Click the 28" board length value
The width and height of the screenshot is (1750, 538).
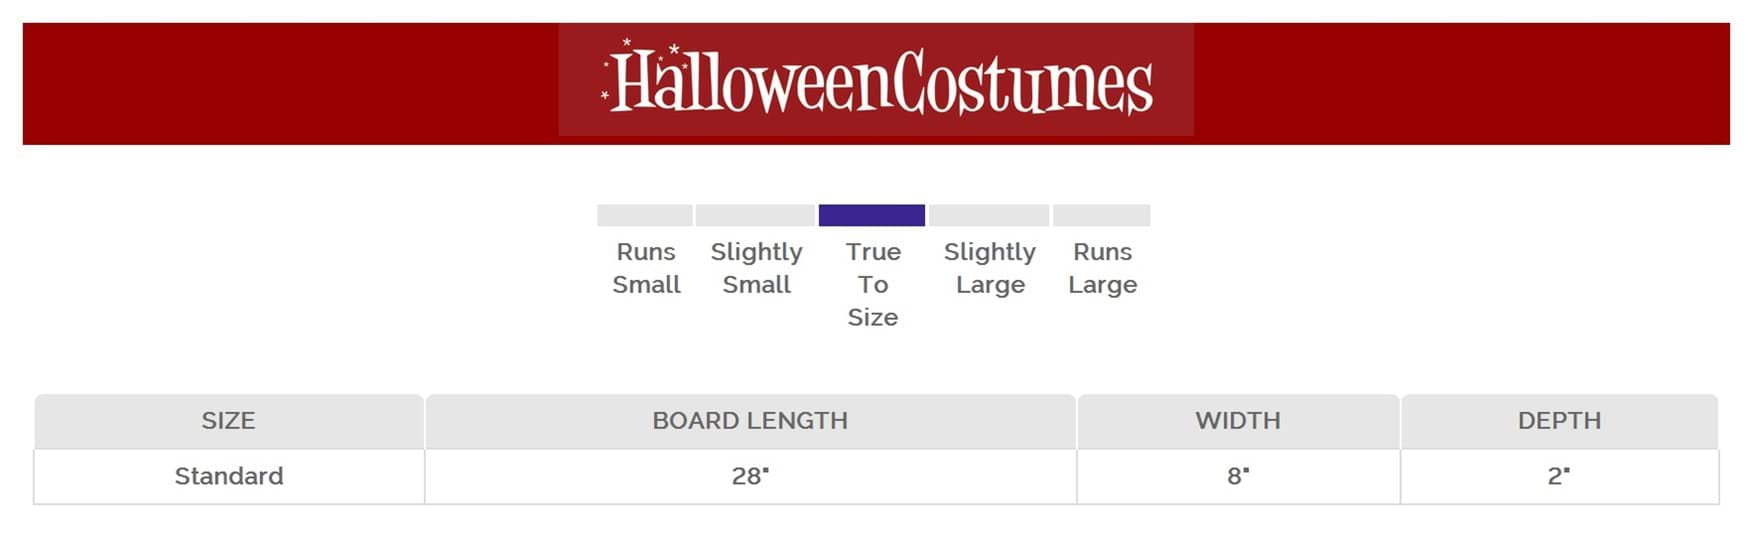(x=750, y=476)
